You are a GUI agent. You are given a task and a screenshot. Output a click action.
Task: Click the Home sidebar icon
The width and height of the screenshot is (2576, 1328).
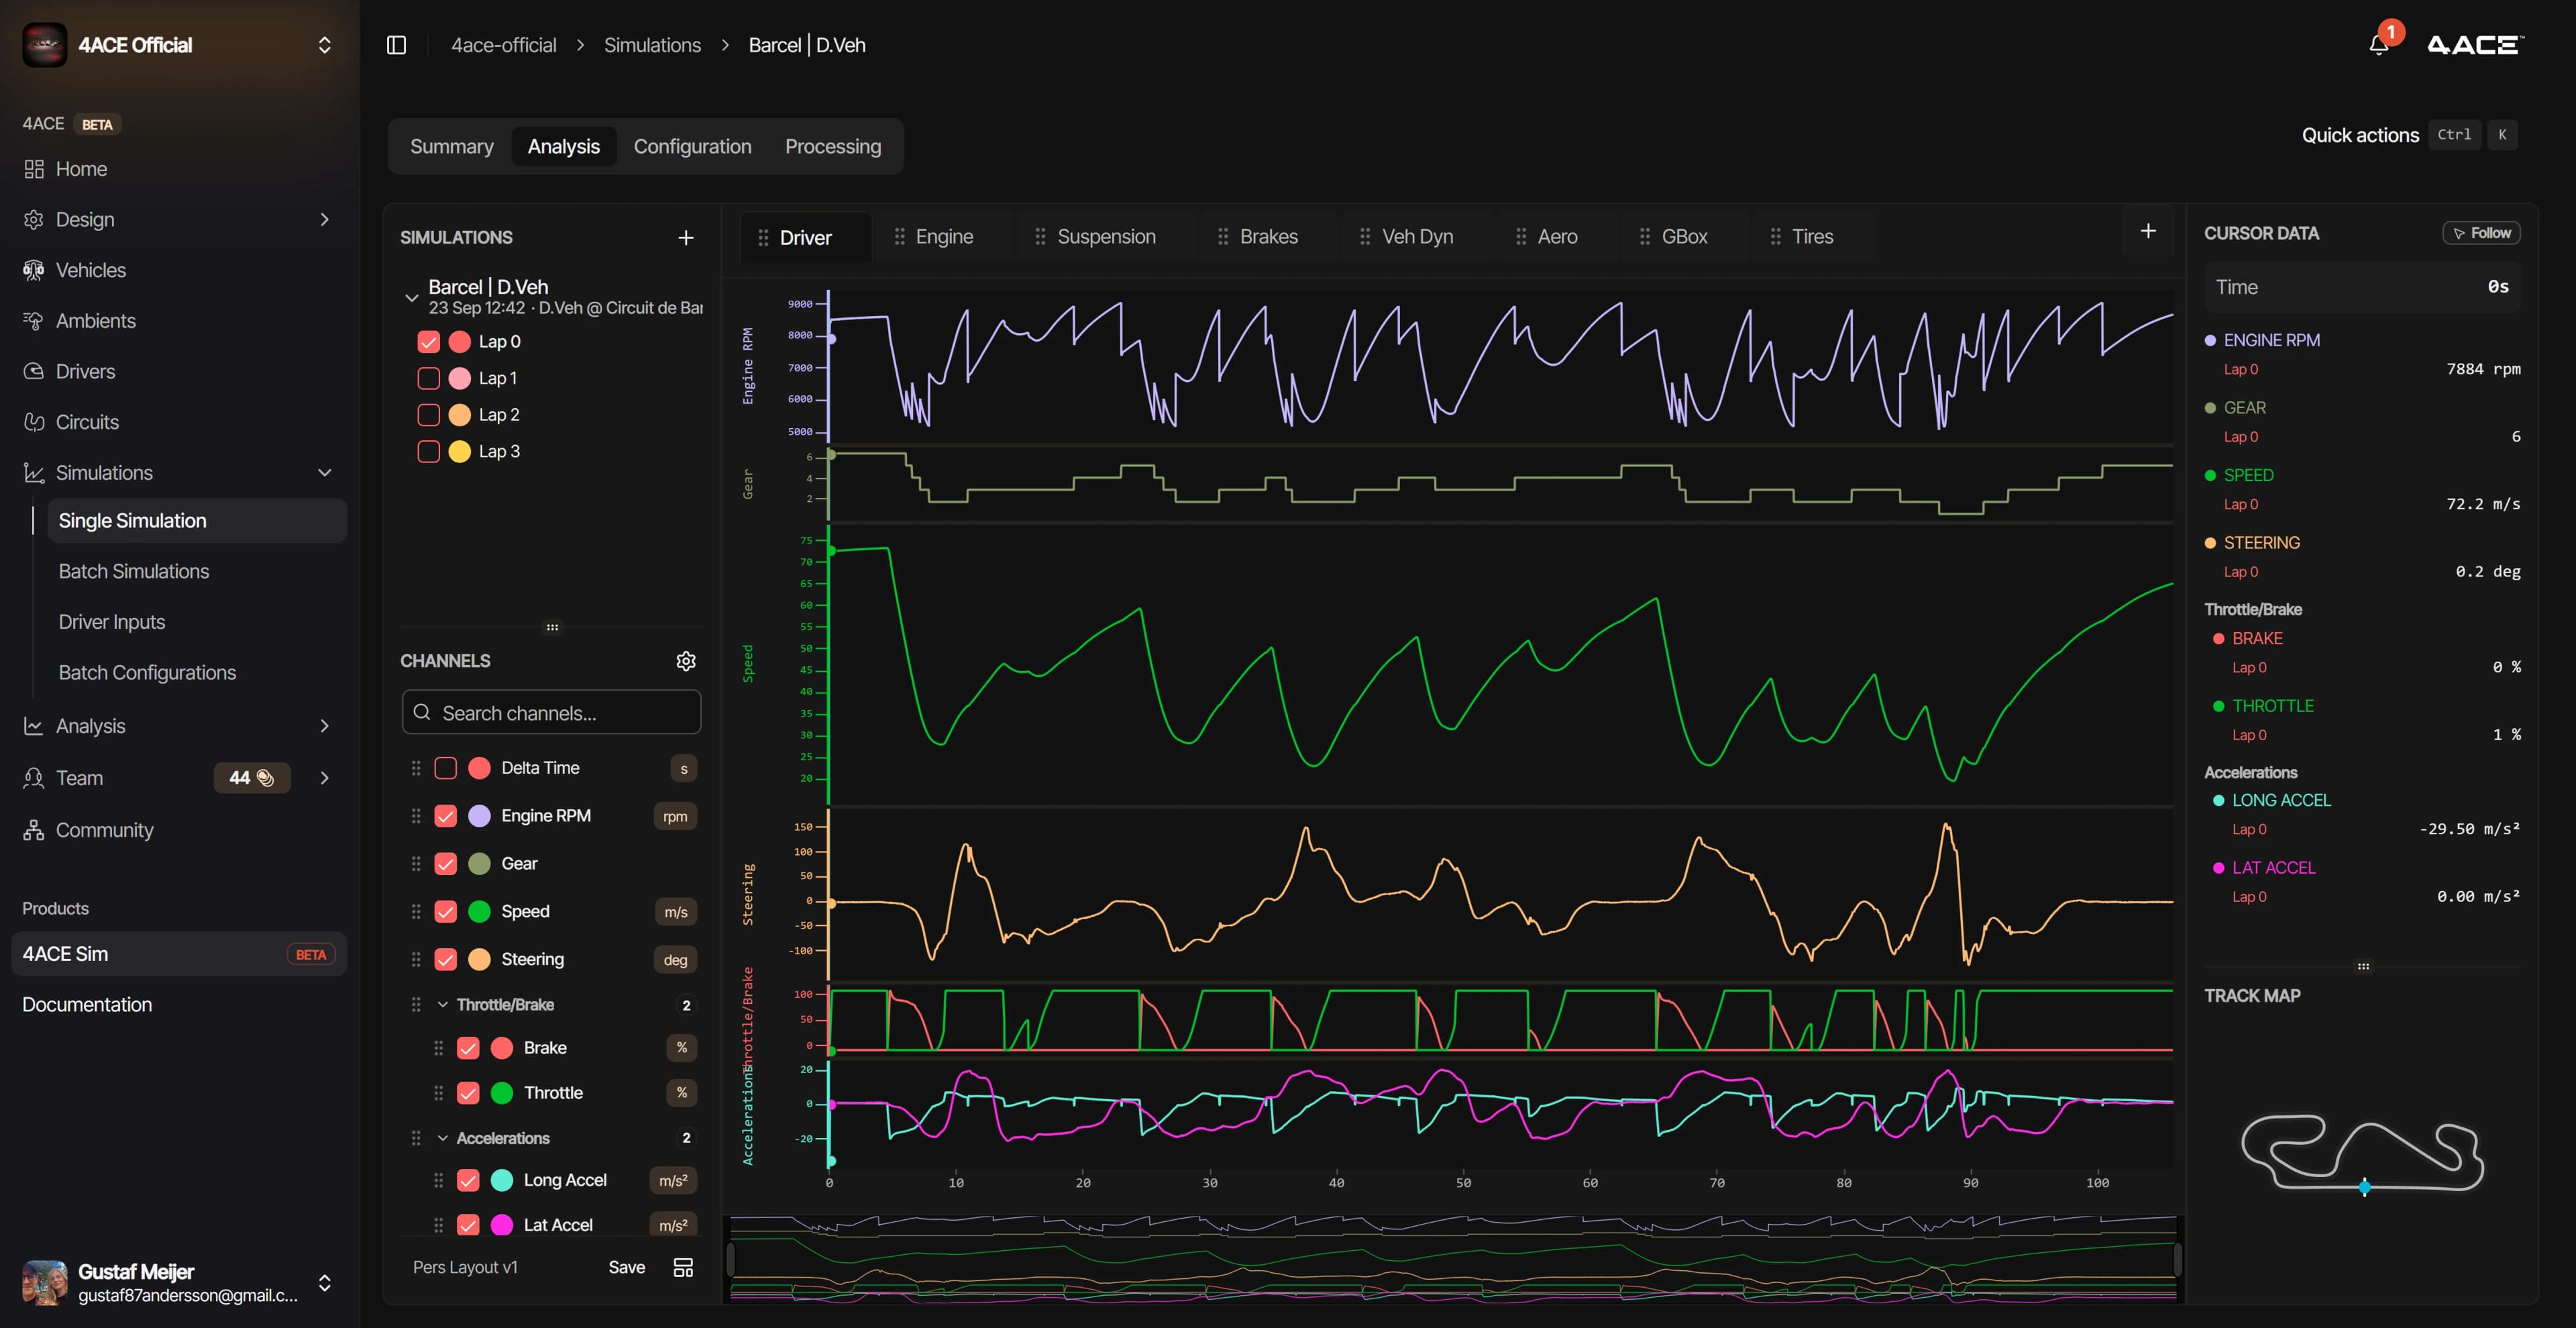[x=34, y=169]
